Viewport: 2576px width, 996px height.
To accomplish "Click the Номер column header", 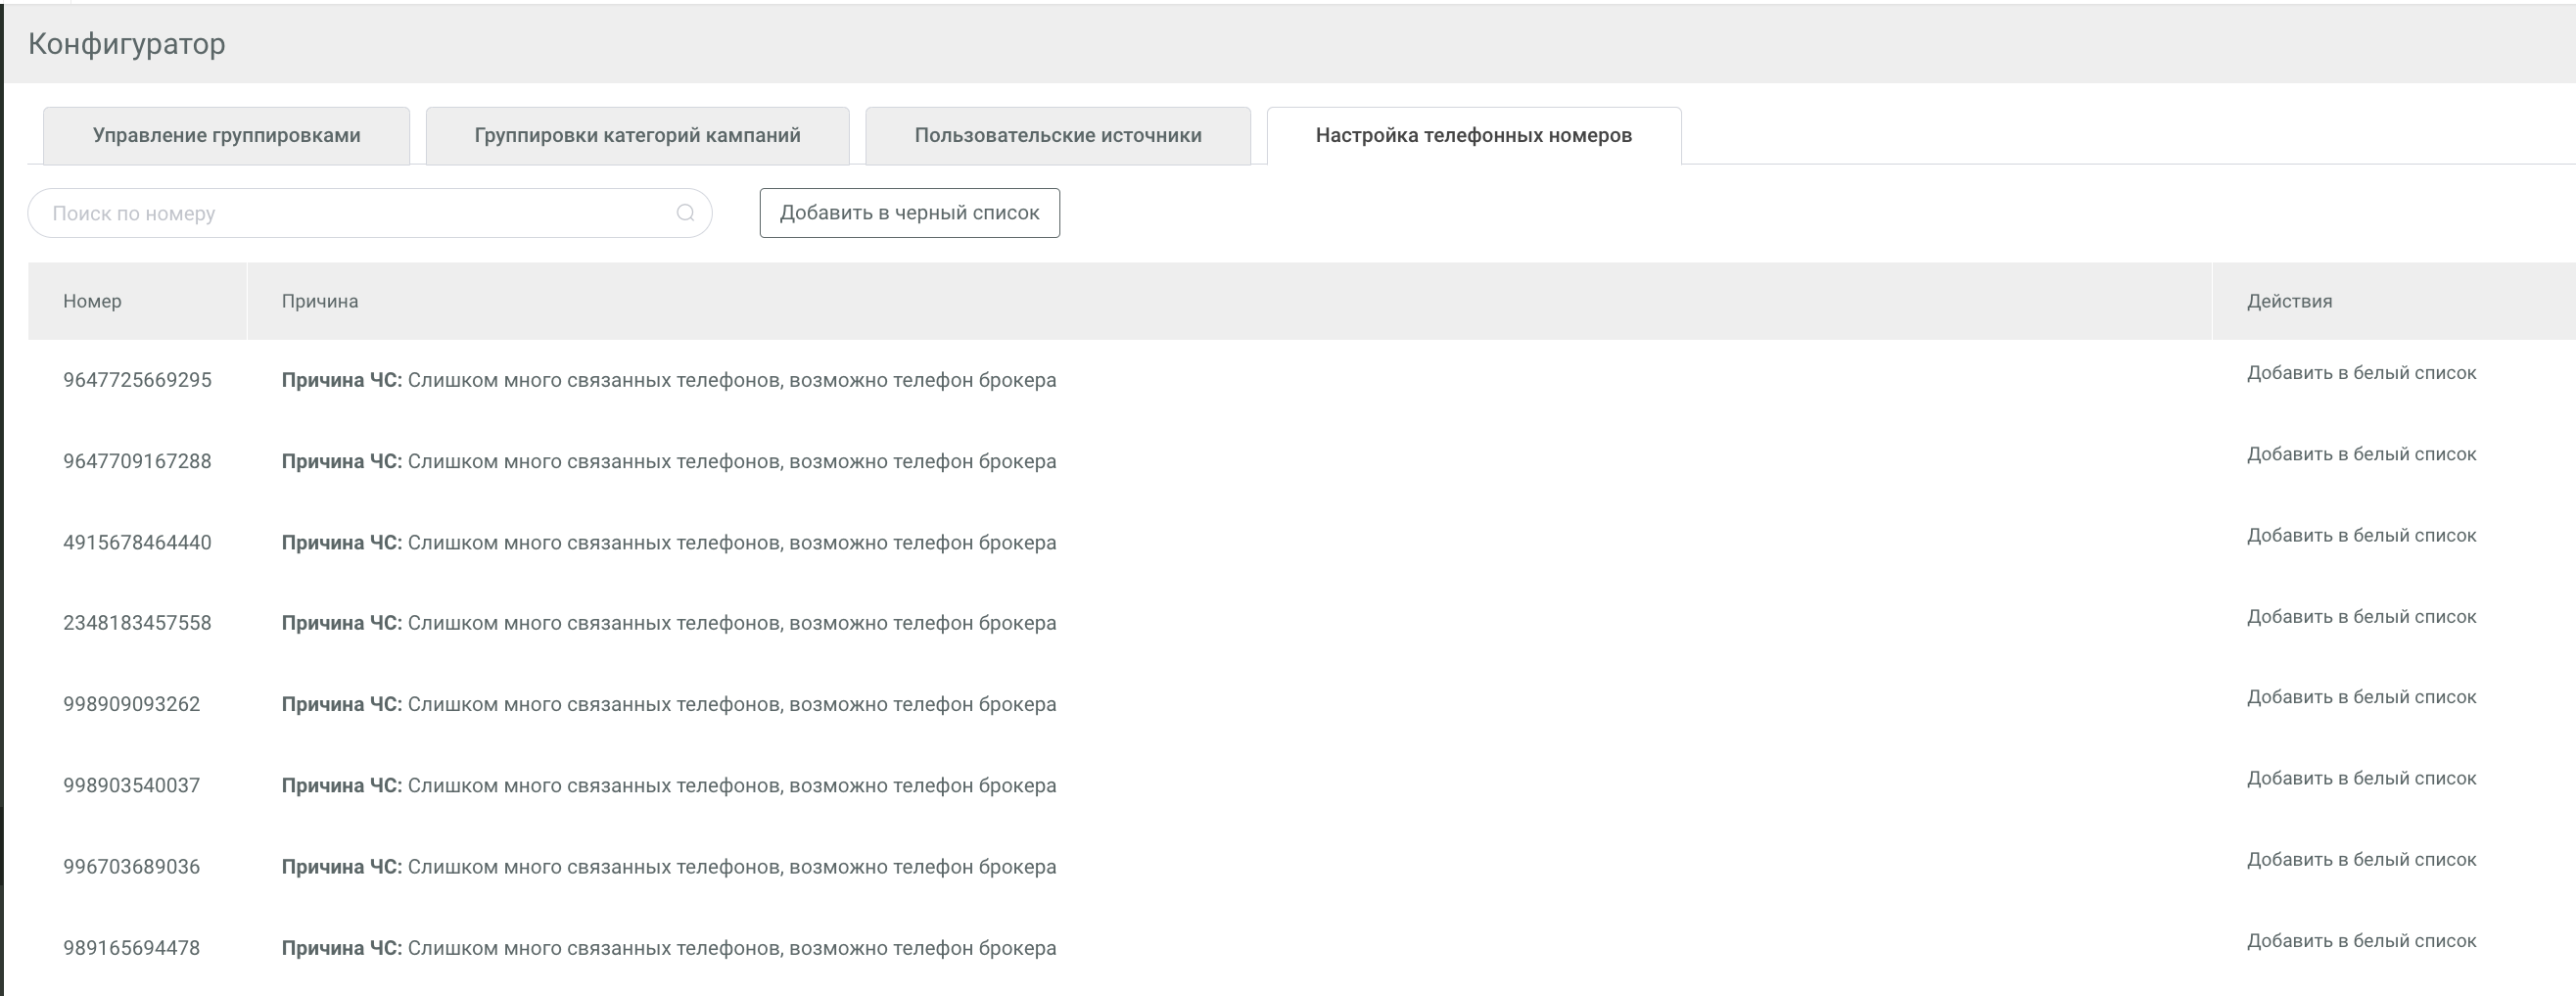I will (92, 301).
